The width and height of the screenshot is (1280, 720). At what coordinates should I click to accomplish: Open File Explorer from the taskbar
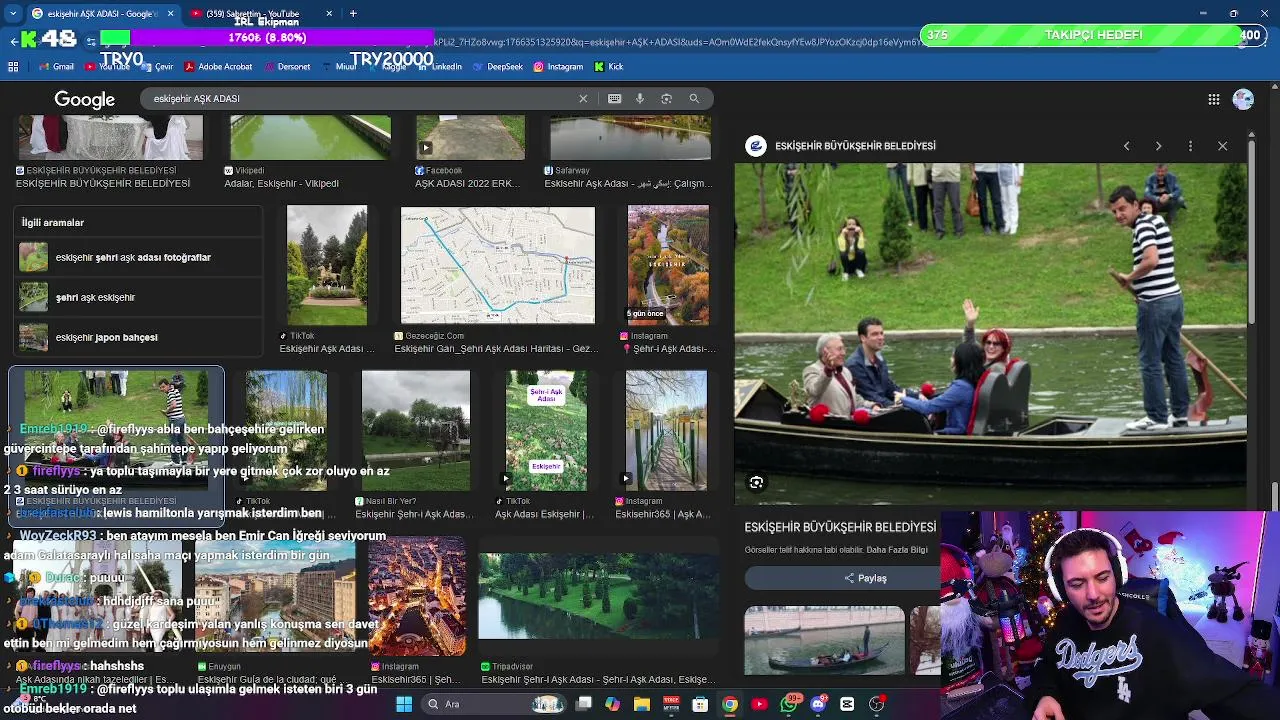coord(641,704)
